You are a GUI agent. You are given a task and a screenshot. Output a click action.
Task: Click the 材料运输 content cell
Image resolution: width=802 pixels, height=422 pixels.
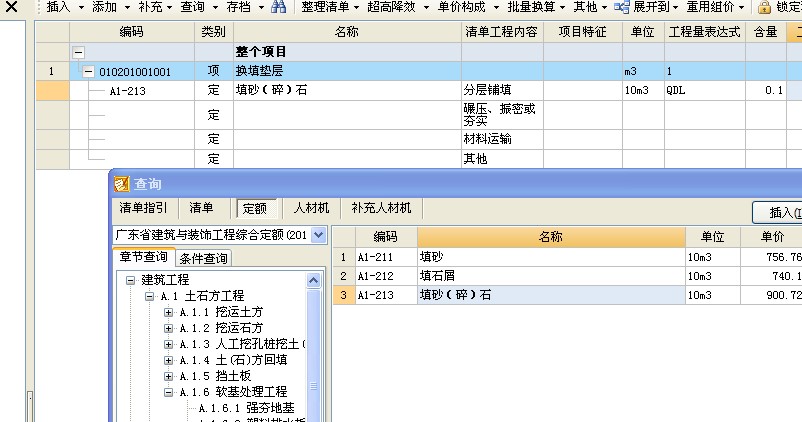502,139
